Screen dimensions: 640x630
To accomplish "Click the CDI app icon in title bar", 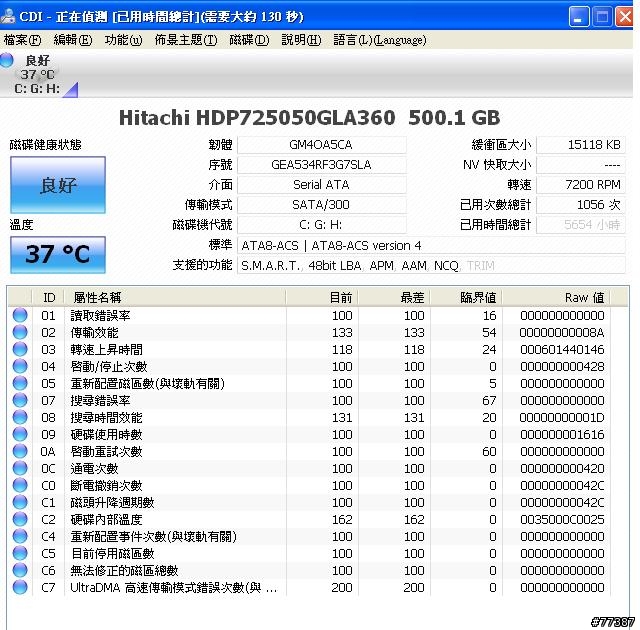I will (8, 16).
